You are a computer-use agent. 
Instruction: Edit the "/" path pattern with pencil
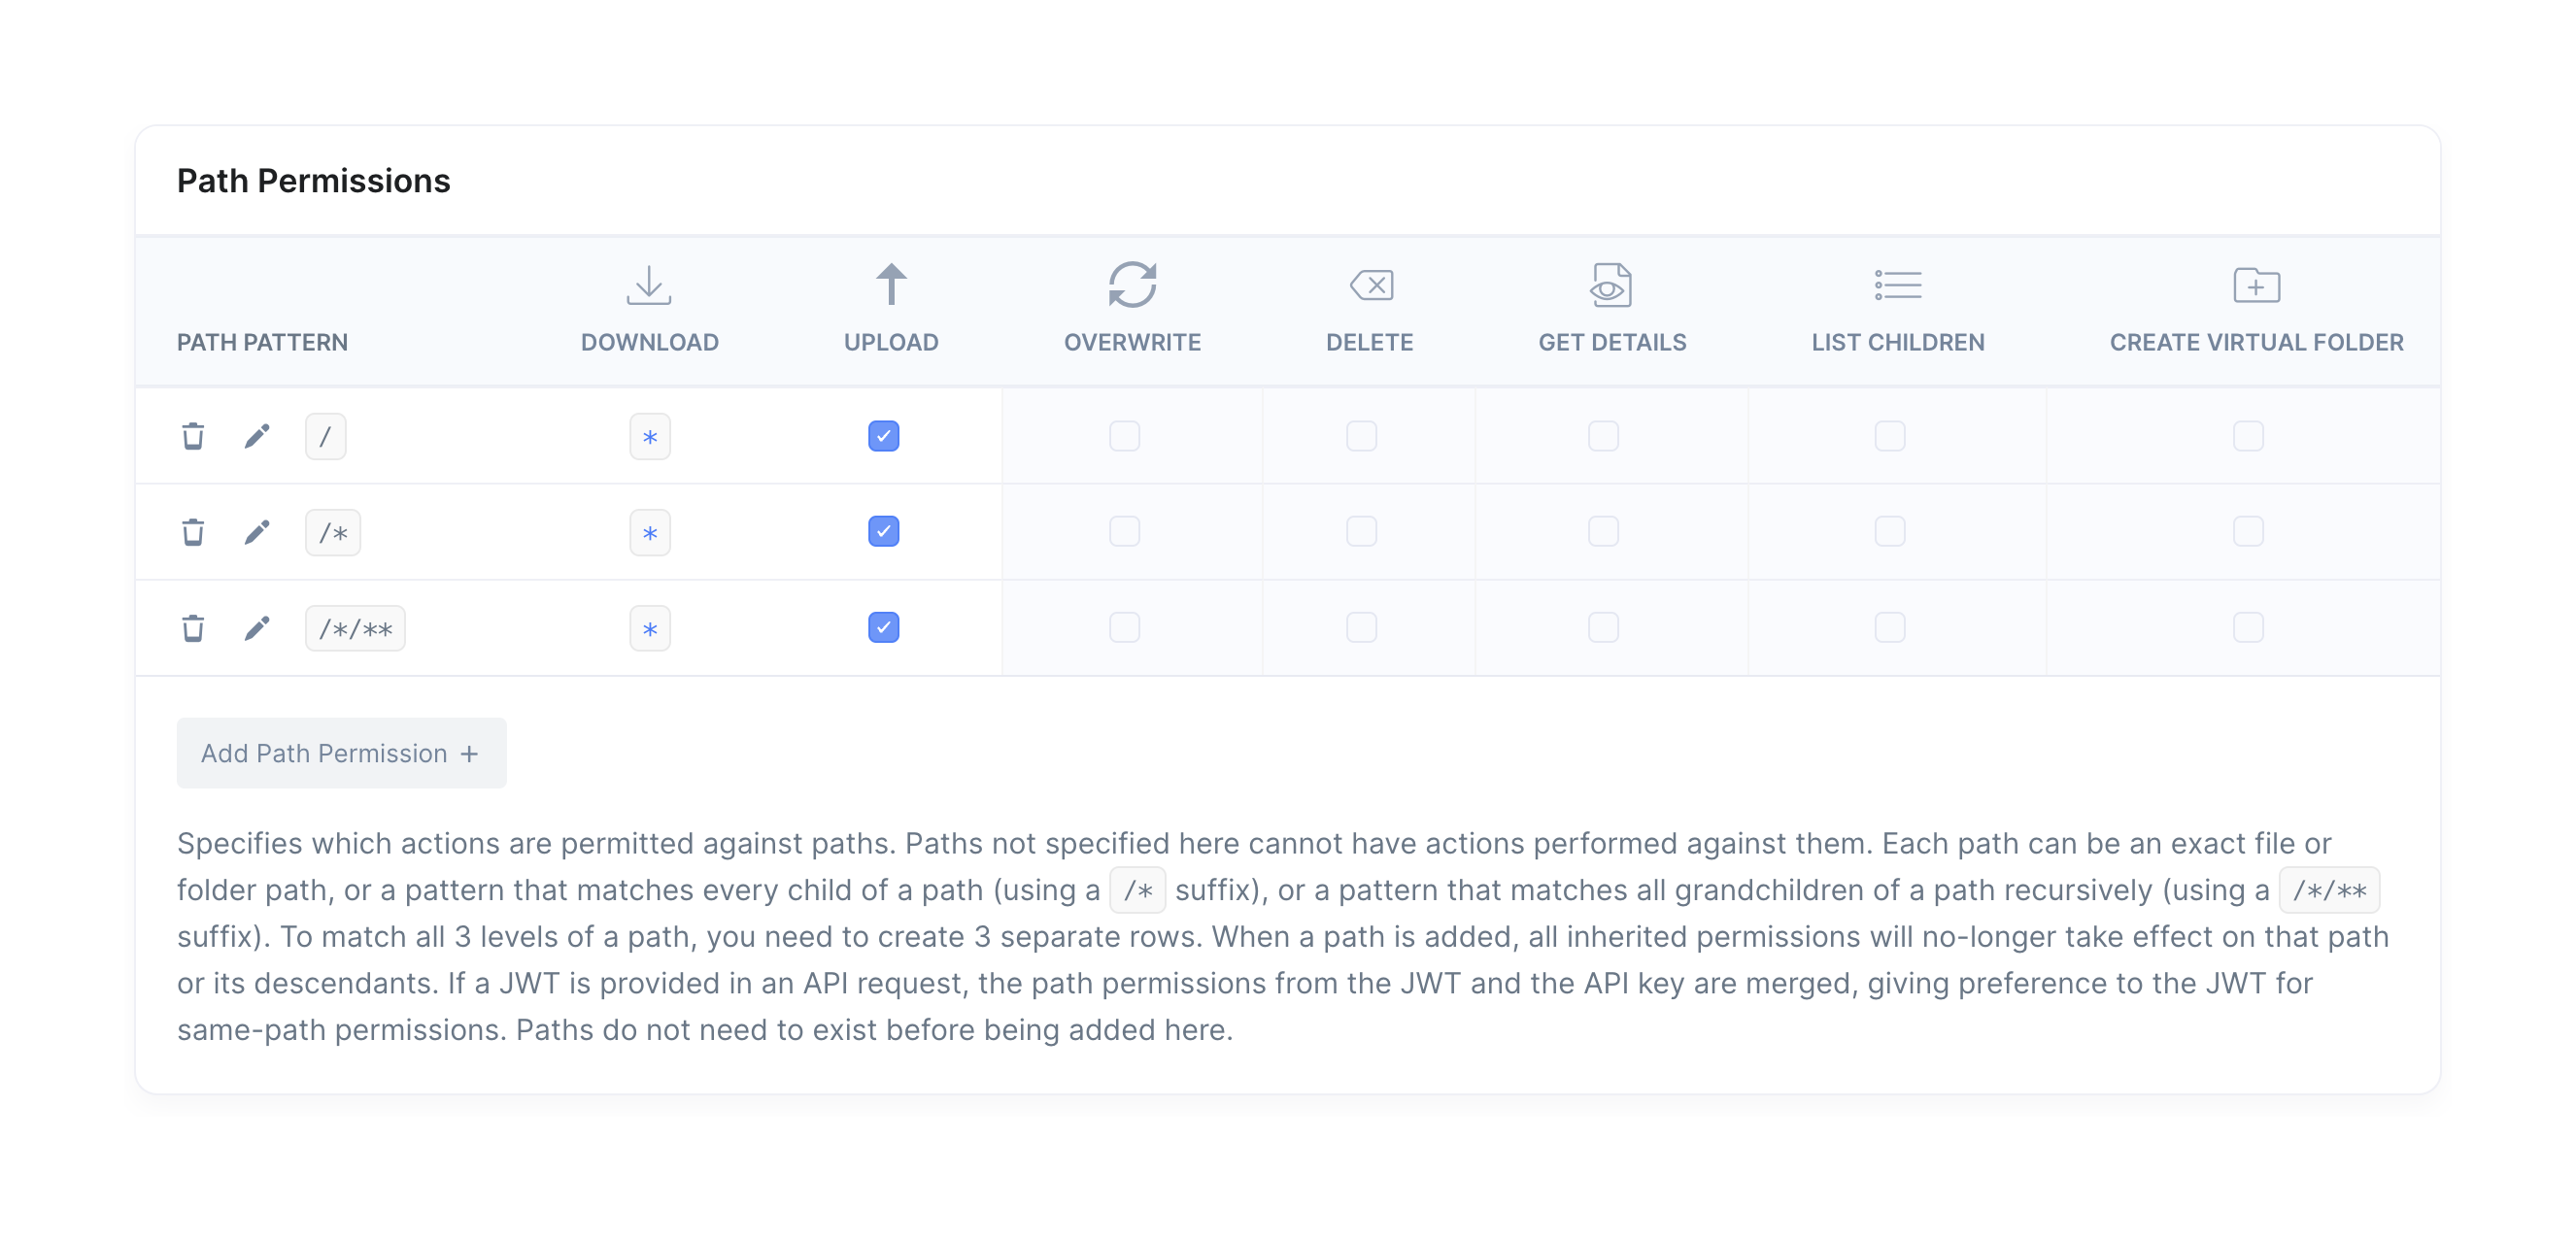tap(257, 436)
